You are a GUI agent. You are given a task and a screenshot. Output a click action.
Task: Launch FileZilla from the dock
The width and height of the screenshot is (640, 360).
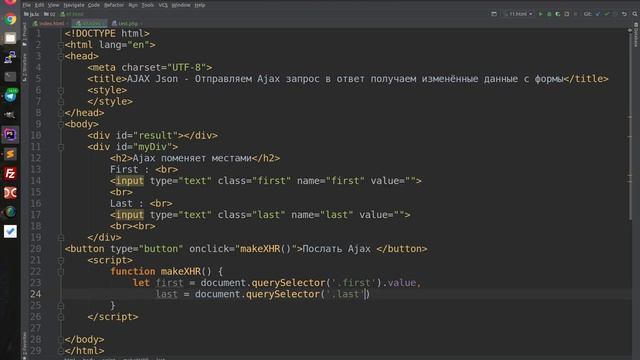pos(10,173)
